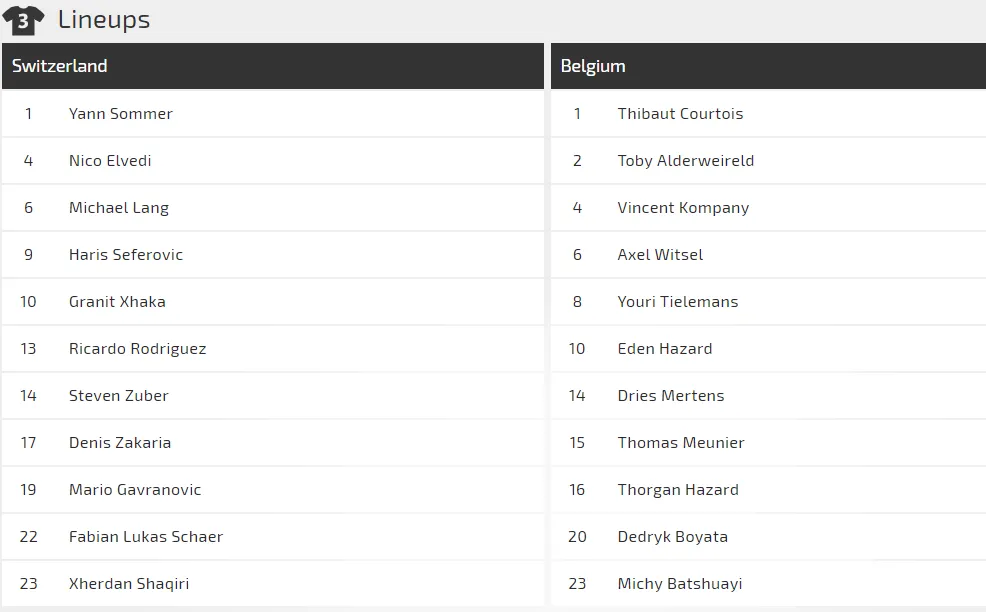Select Thorgan Hazard's name
The image size is (986, 612).
coord(678,490)
